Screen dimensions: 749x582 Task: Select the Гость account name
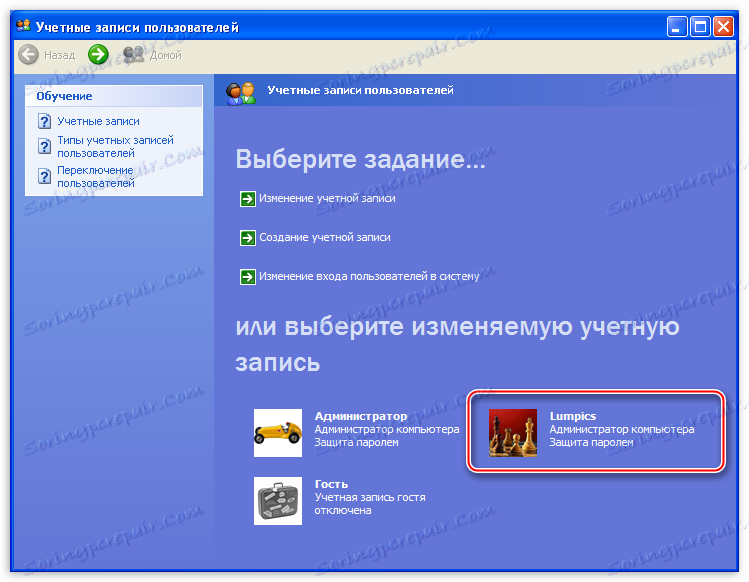(331, 484)
